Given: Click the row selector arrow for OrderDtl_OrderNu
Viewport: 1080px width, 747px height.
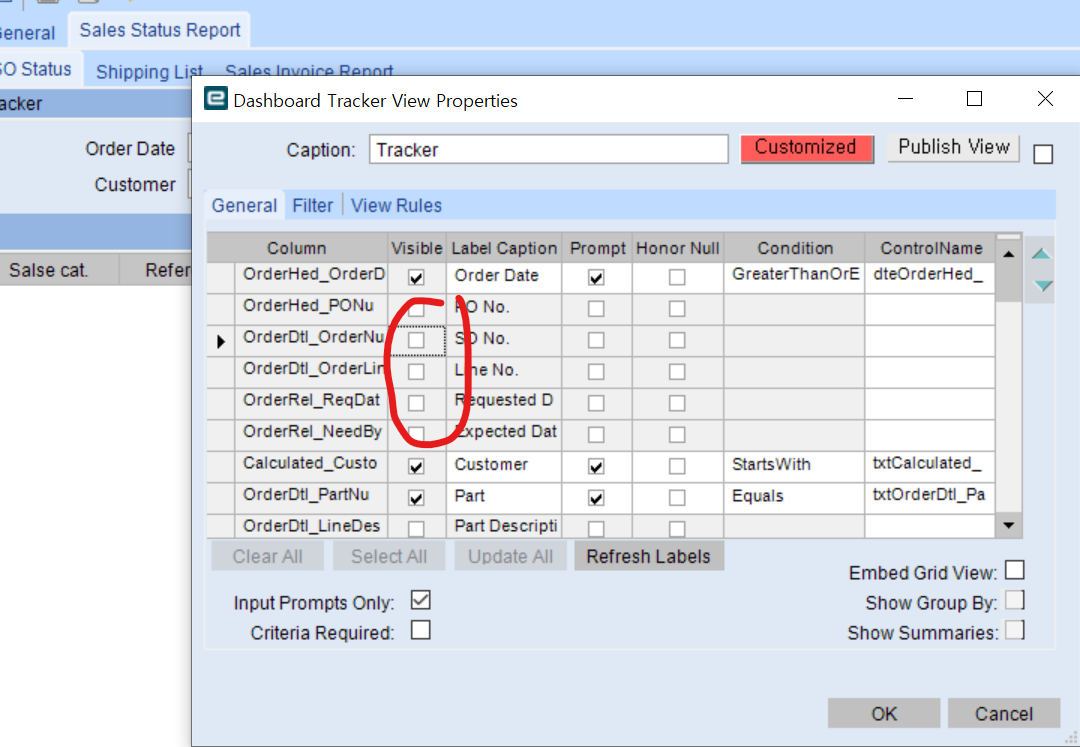Looking at the screenshot, I should pos(220,341).
